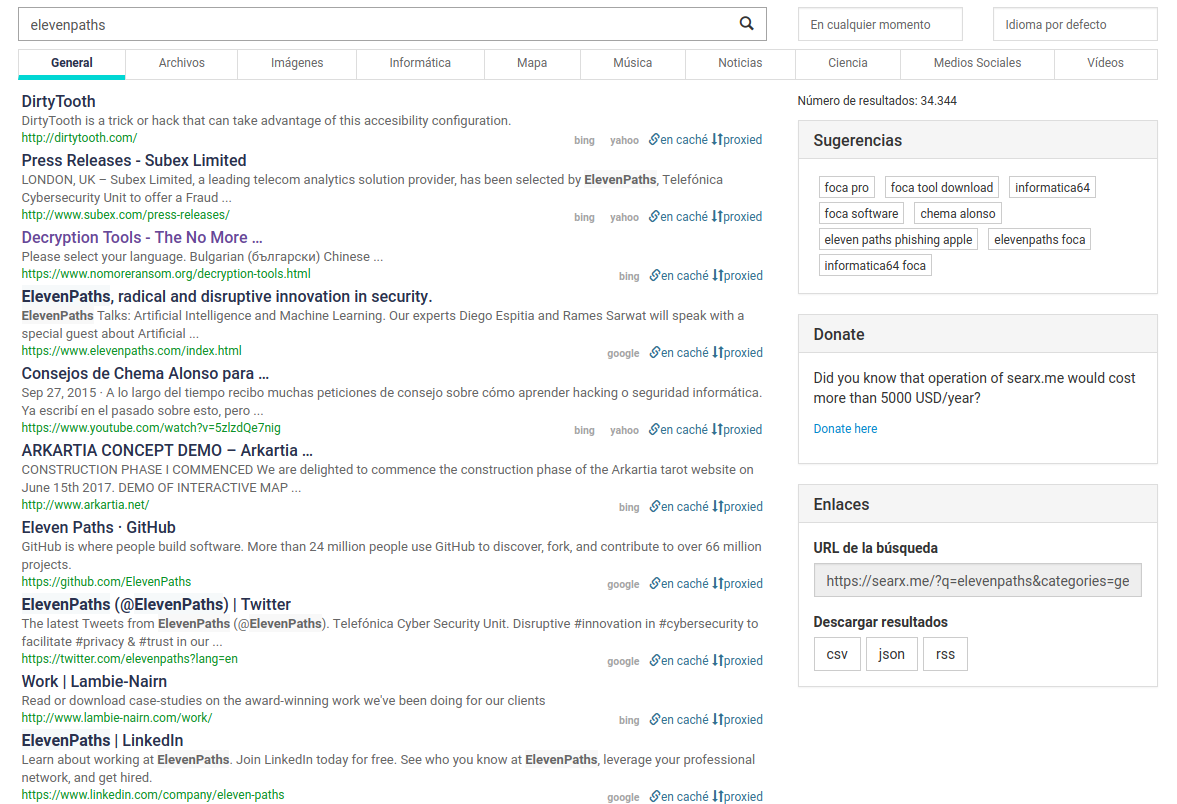
Task: Open the 'En cualquier momento' time dropdown
Action: click(x=879, y=25)
